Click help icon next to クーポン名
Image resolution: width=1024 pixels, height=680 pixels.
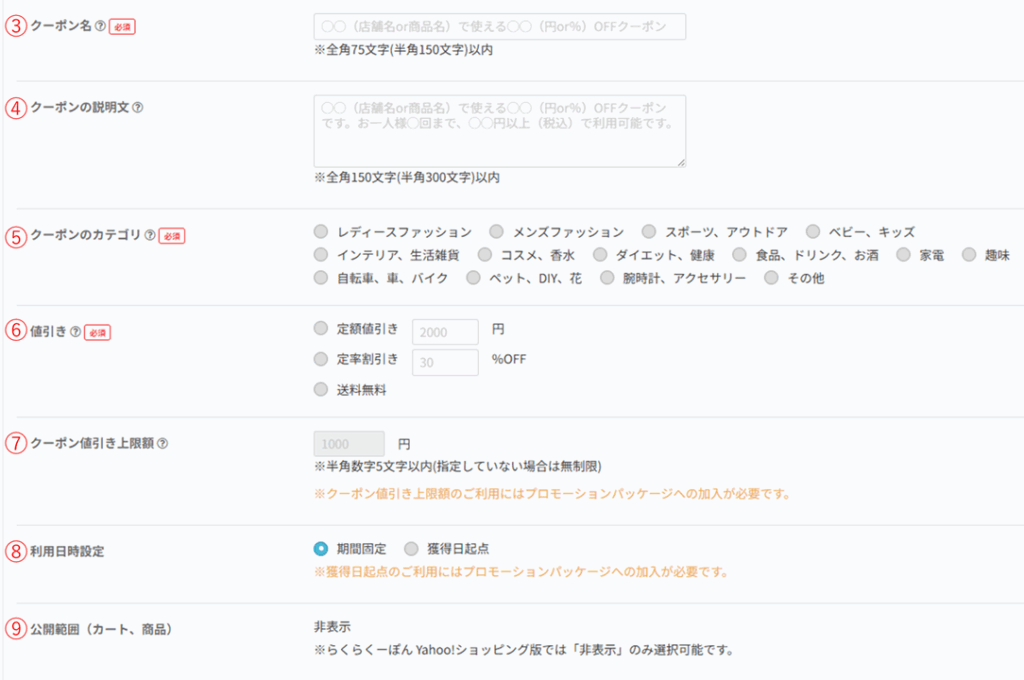point(100,27)
